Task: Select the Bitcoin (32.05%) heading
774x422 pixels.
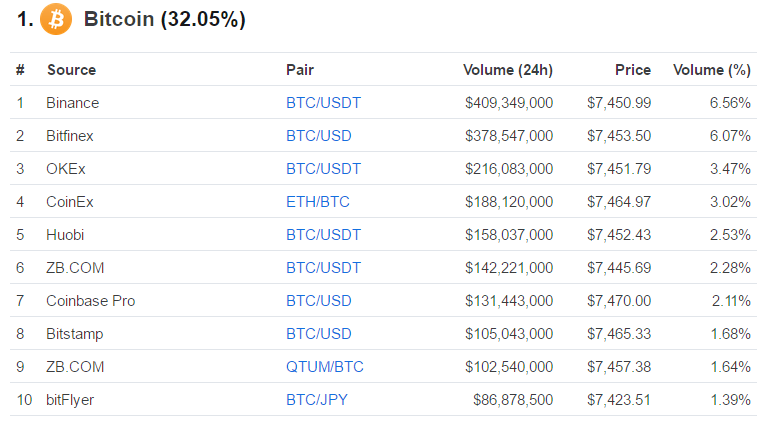Action: (164, 19)
